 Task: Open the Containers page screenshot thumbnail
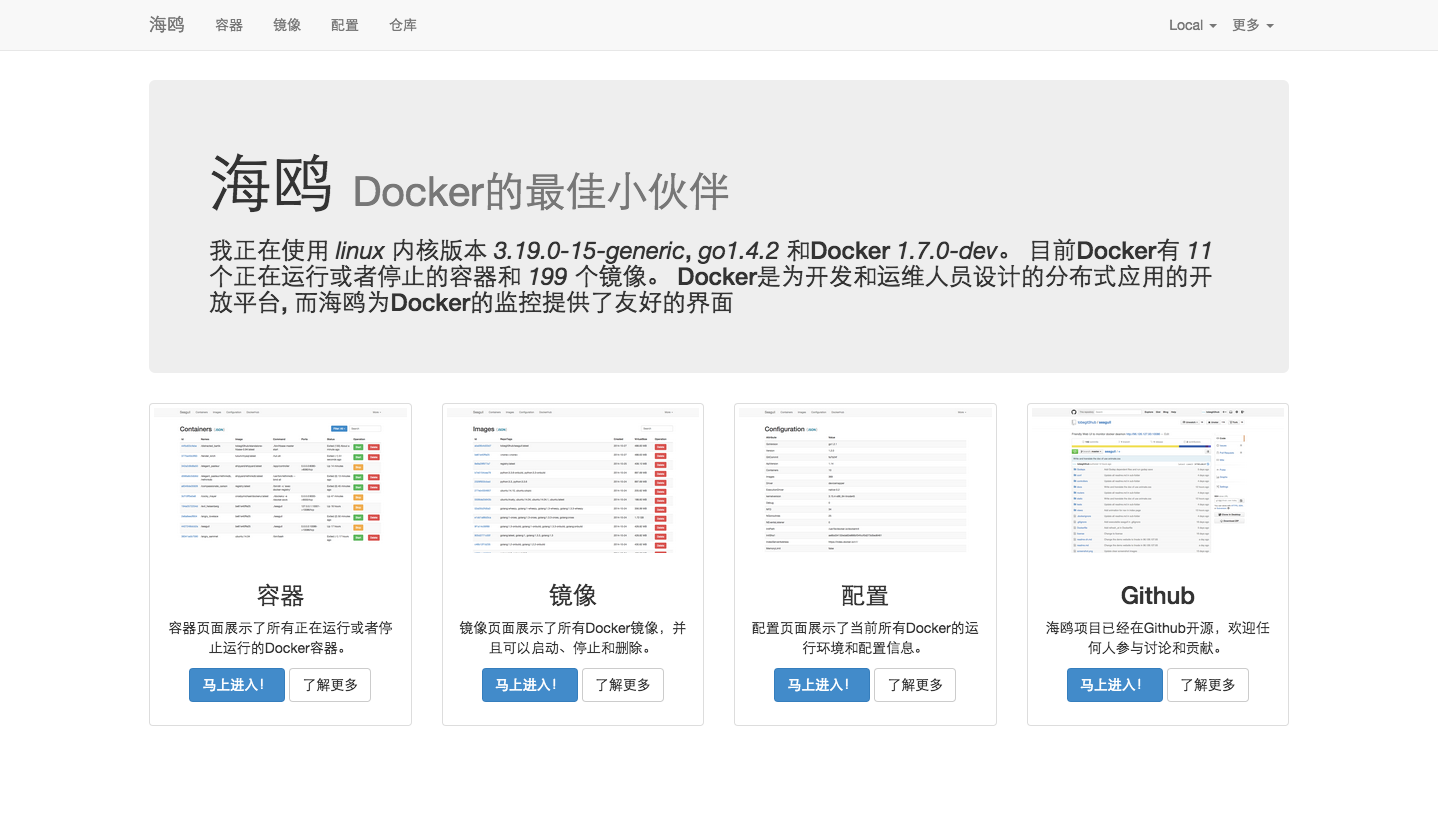[x=280, y=481]
